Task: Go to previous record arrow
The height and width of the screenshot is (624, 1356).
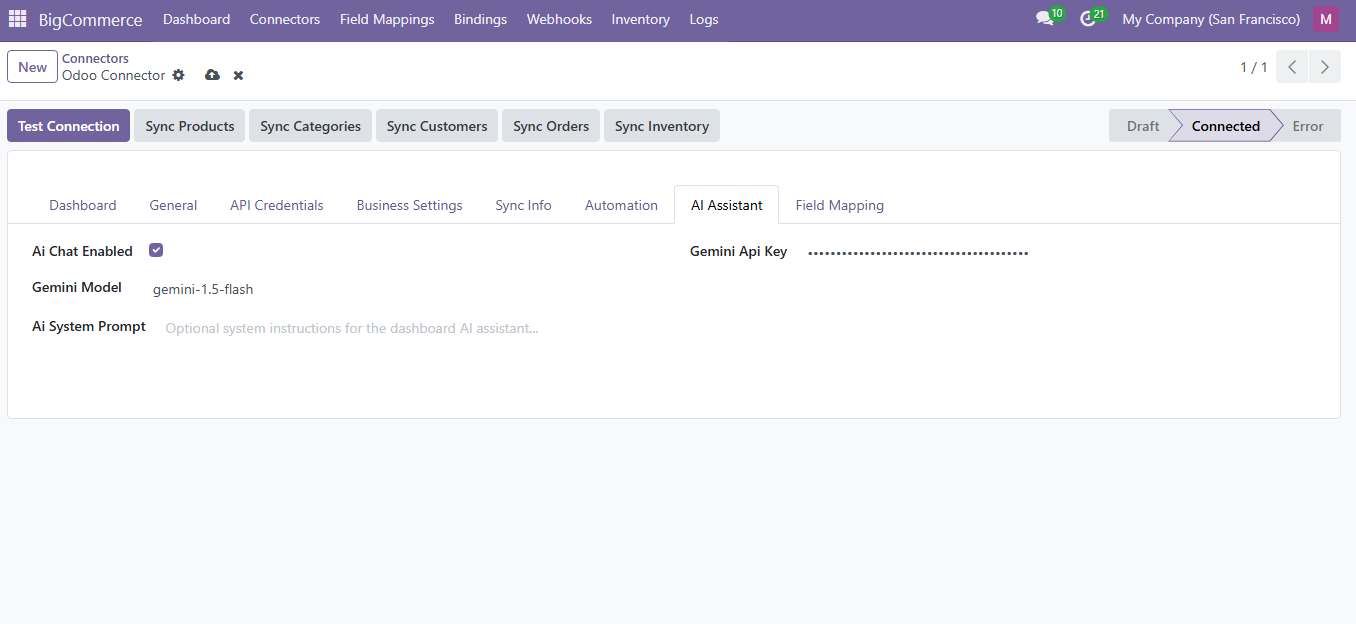Action: [1292, 67]
